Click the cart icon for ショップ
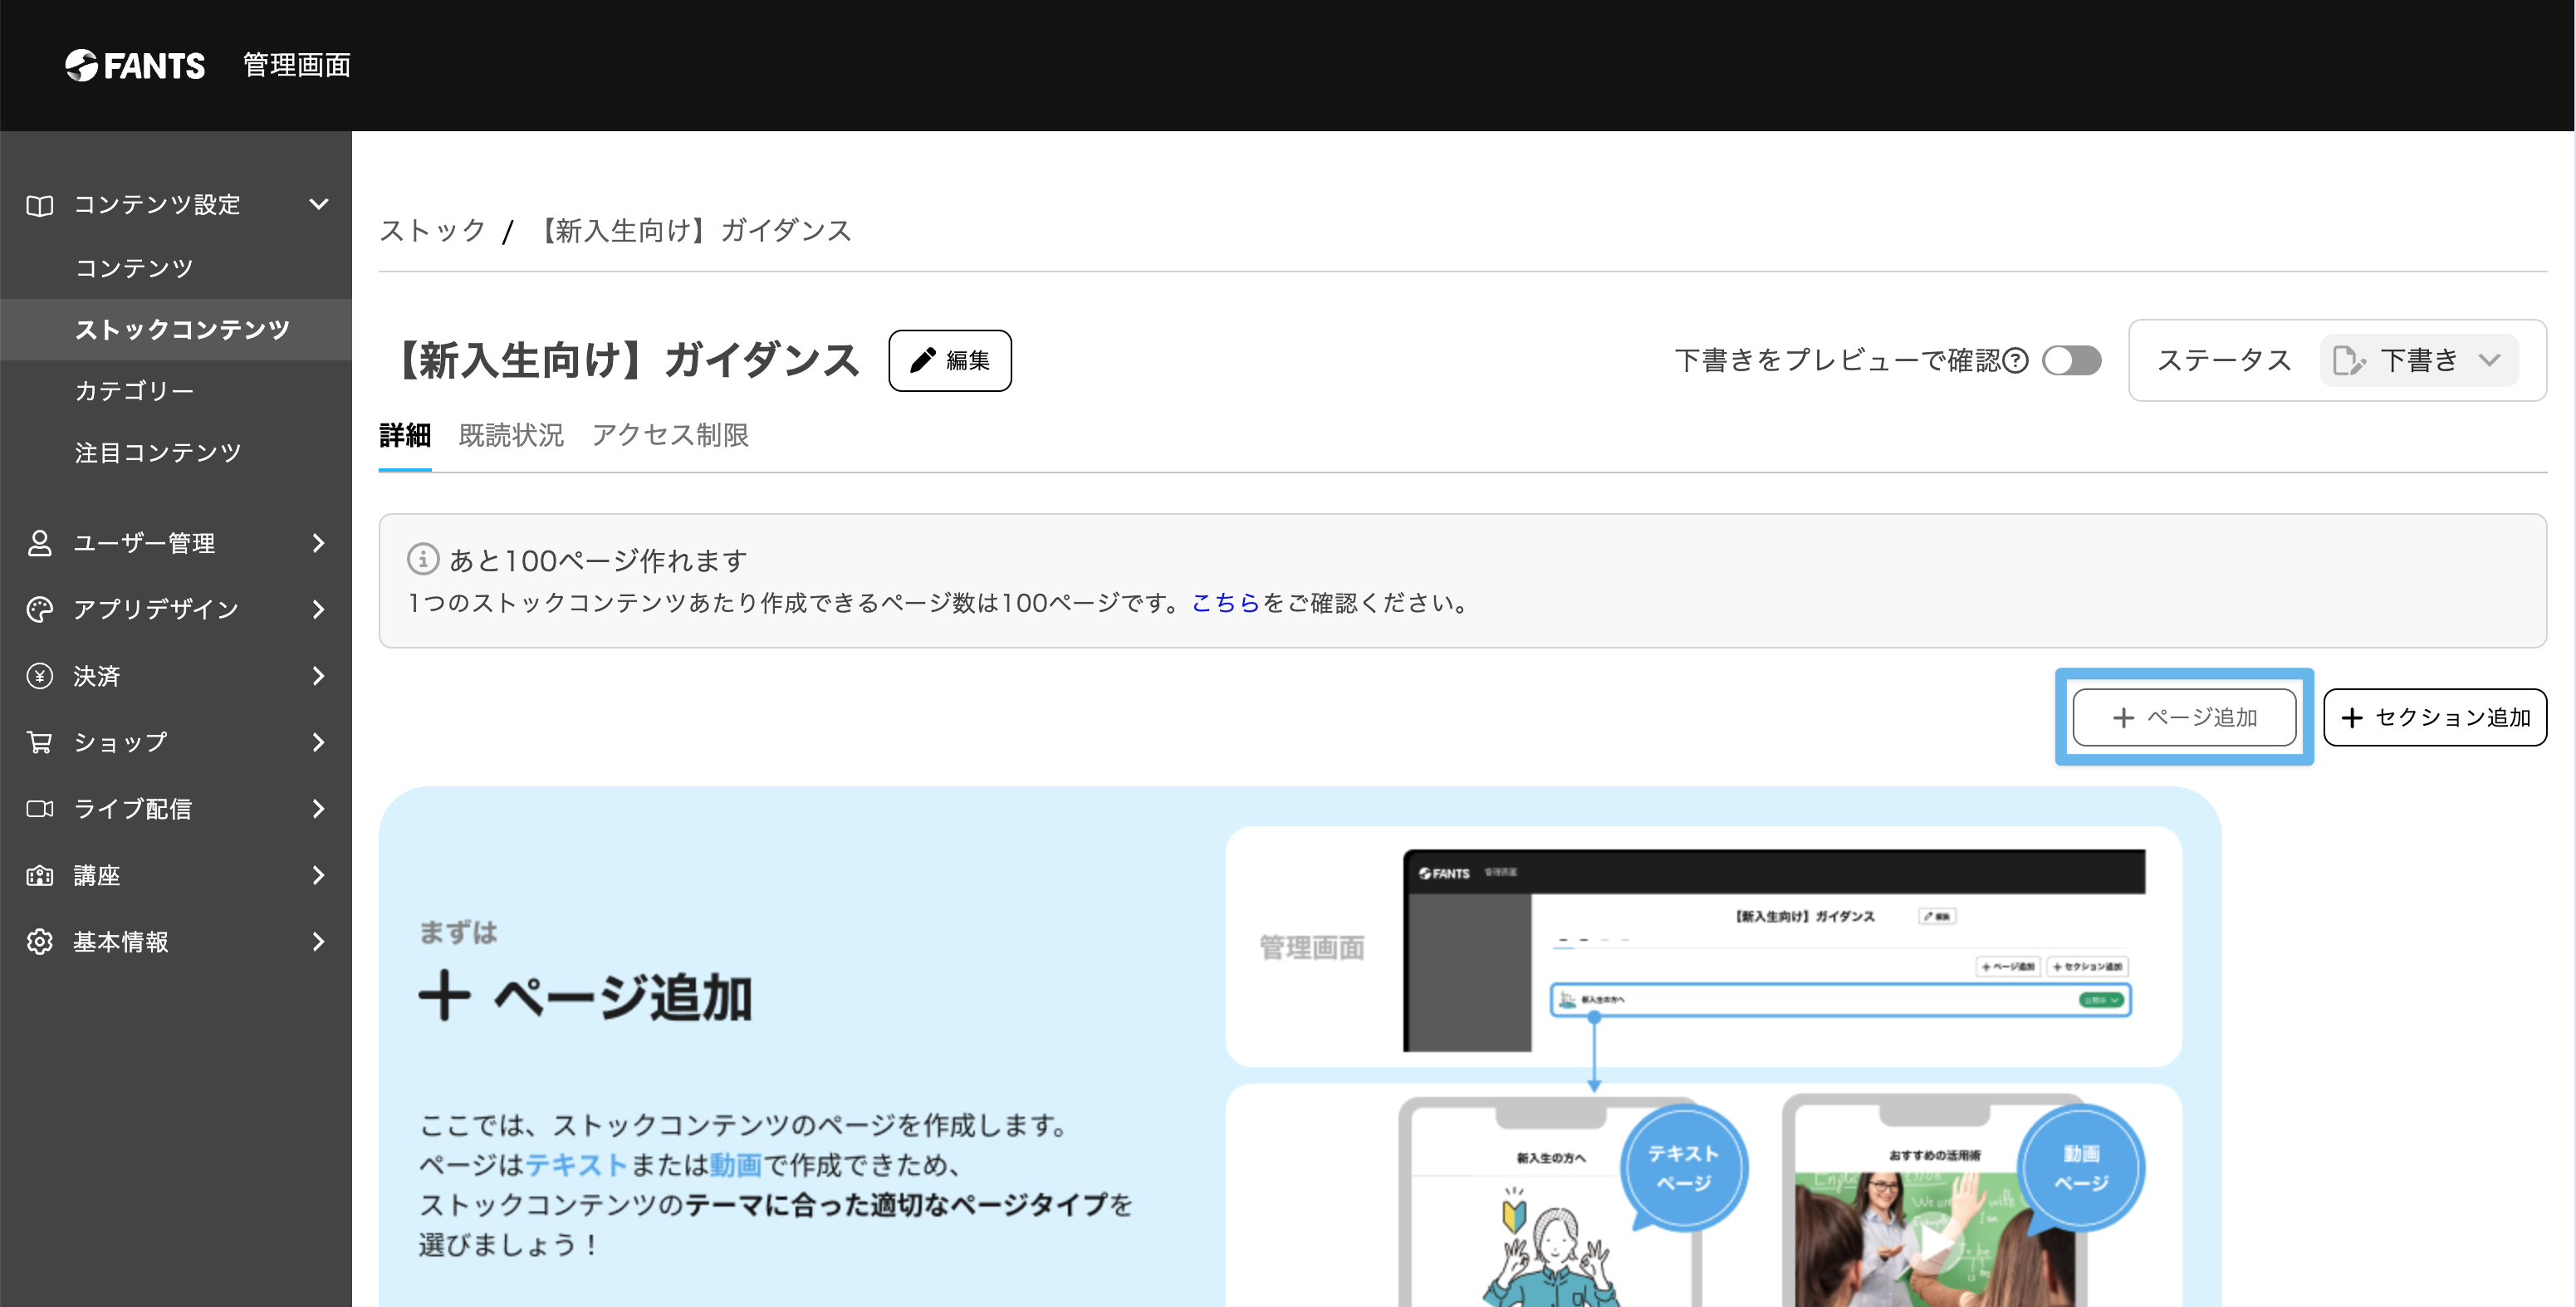The height and width of the screenshot is (1307, 2576). coord(40,742)
